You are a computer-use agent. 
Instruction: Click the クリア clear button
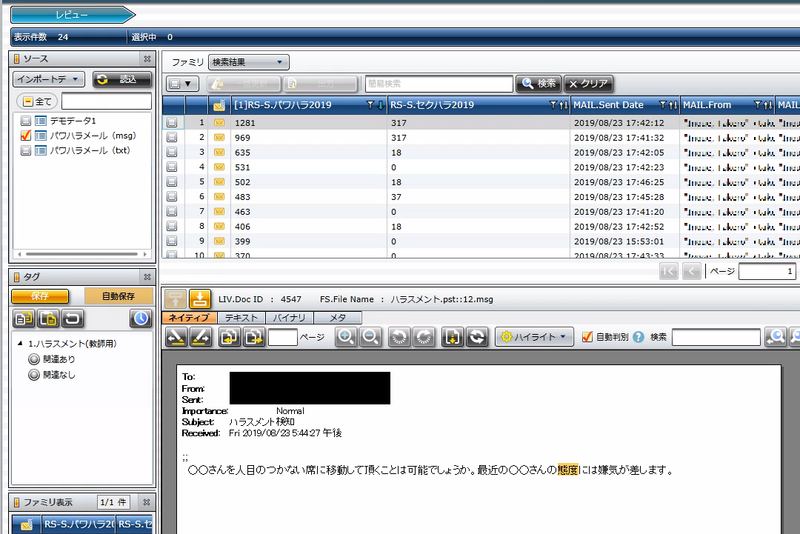[x=588, y=84]
